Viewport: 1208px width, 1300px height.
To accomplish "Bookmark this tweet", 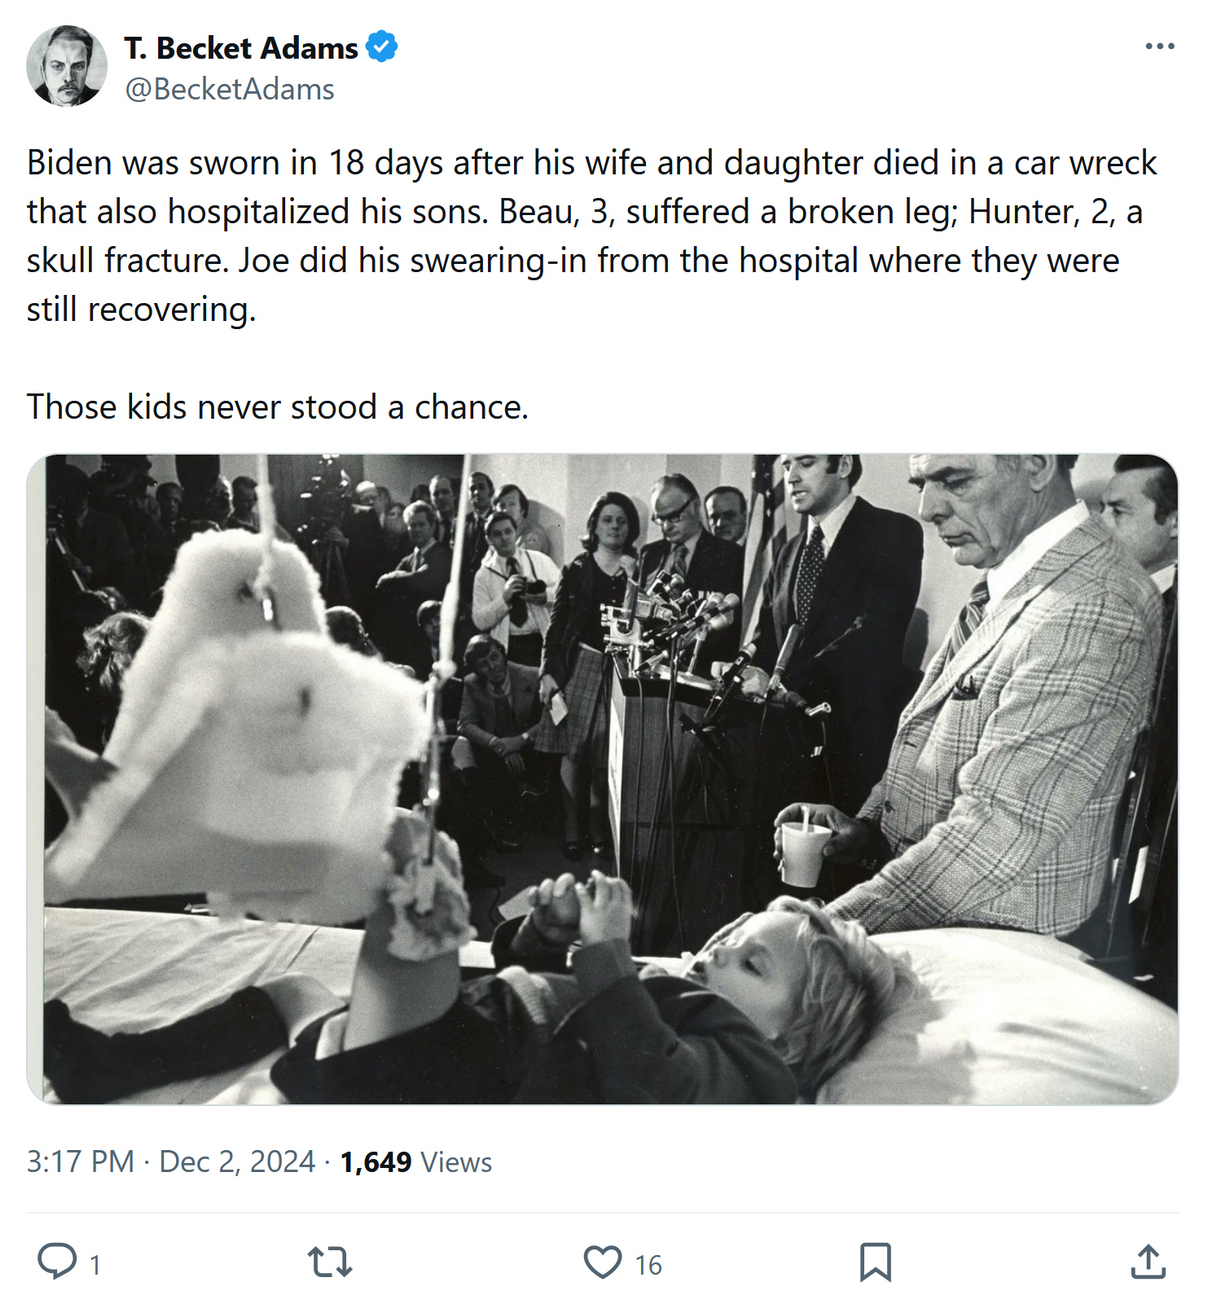I will 875,1262.
